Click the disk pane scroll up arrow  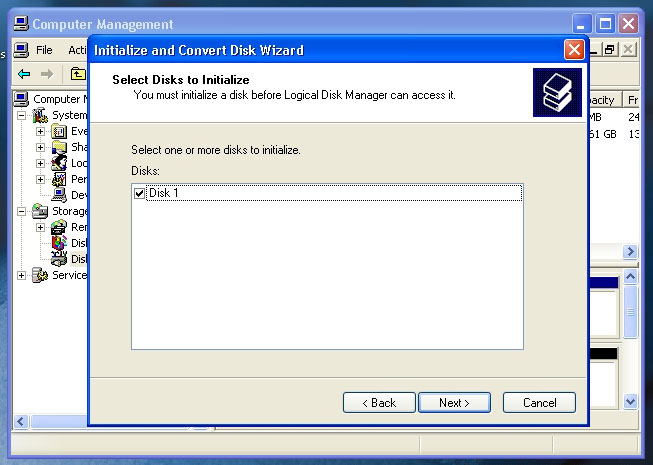(631, 276)
